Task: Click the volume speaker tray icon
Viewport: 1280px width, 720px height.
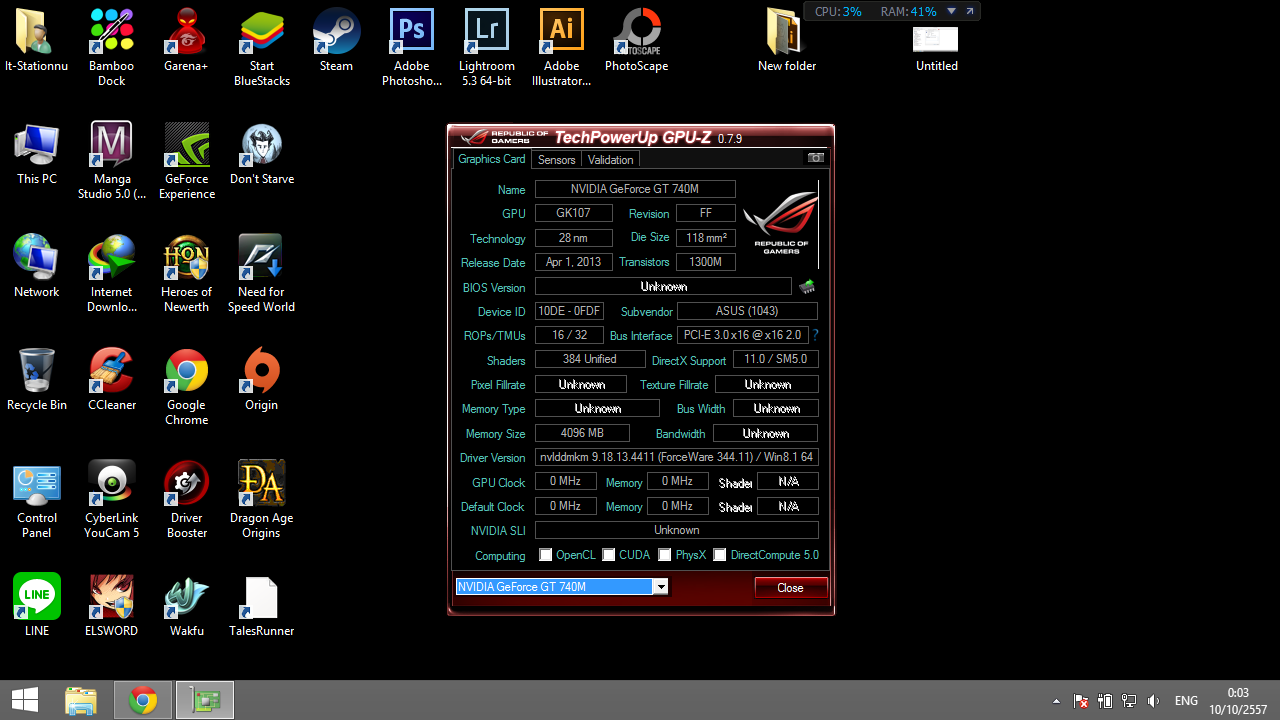Action: click(1154, 701)
